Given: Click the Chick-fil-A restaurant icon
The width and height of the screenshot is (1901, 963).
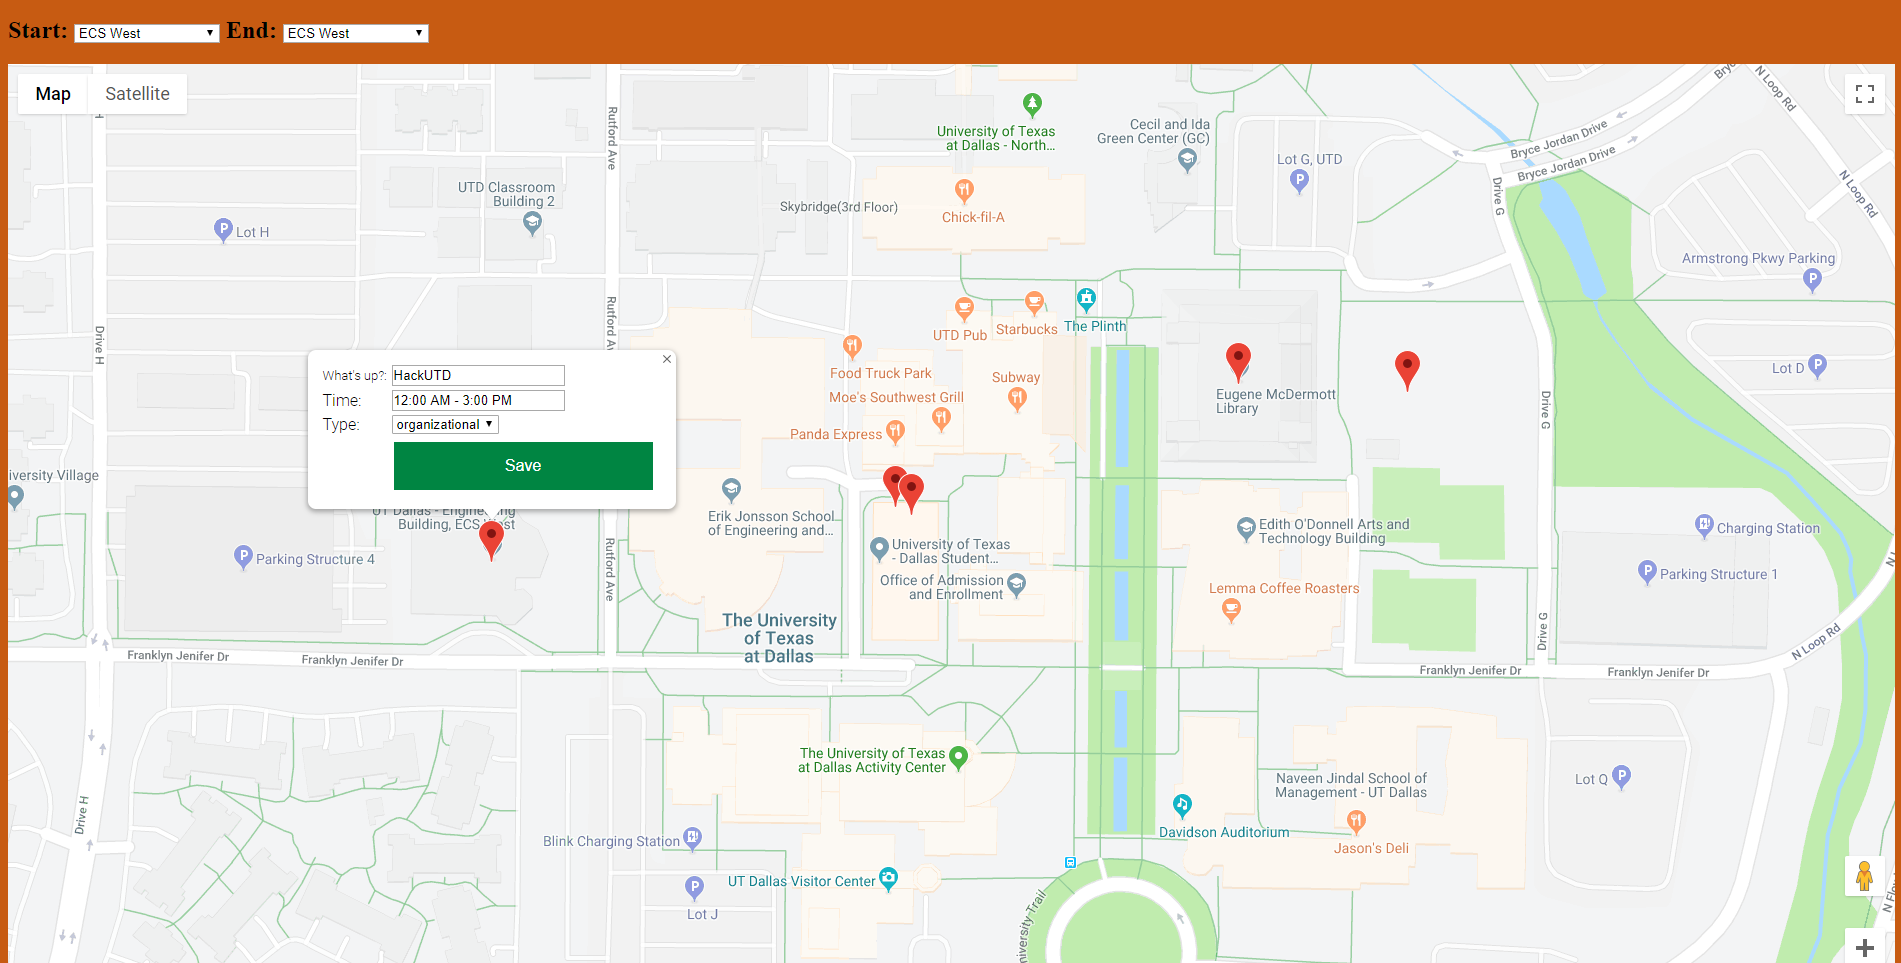Looking at the screenshot, I should click(x=964, y=191).
